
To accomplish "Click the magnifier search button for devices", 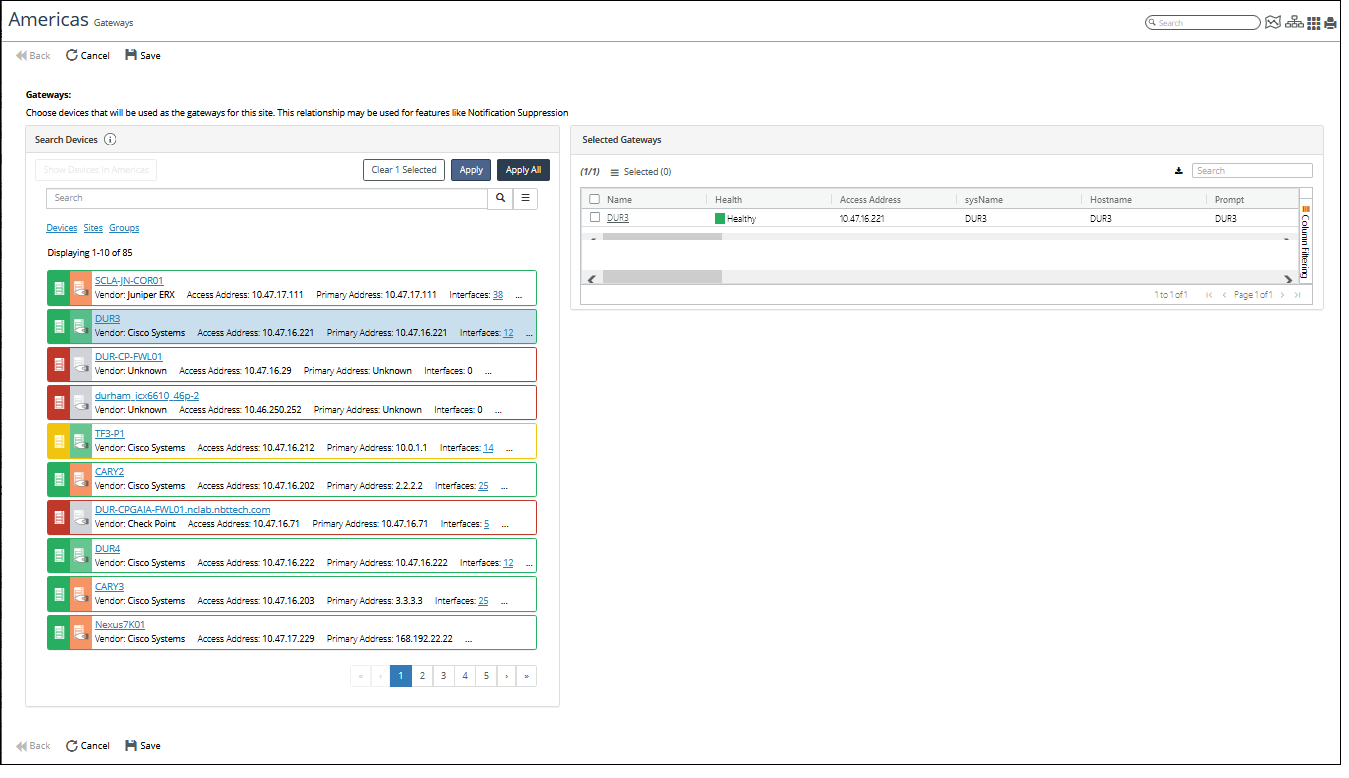I will pyautogui.click(x=500, y=199).
